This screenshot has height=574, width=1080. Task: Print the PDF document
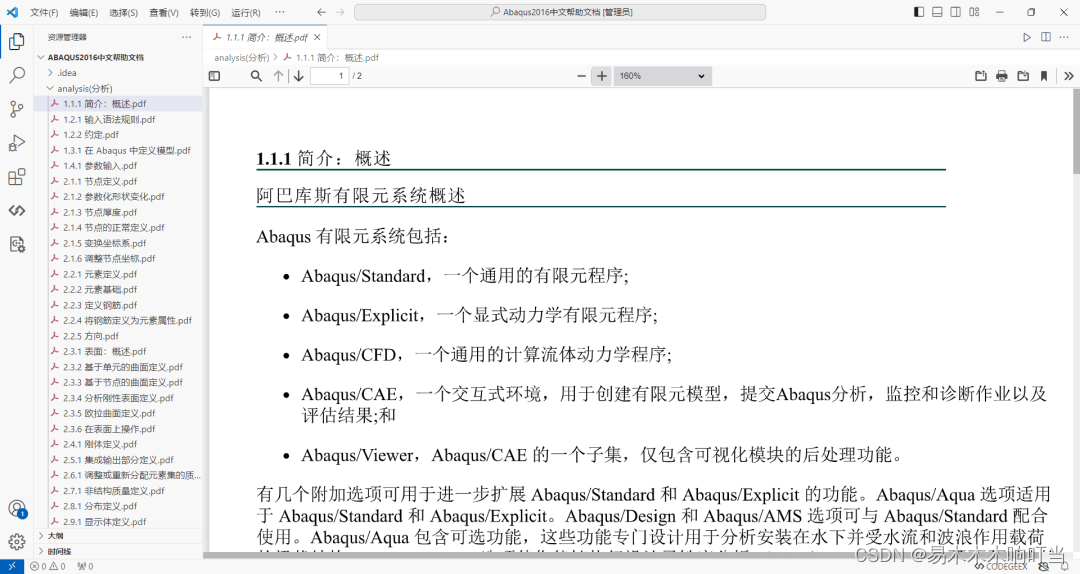[x=1001, y=76]
